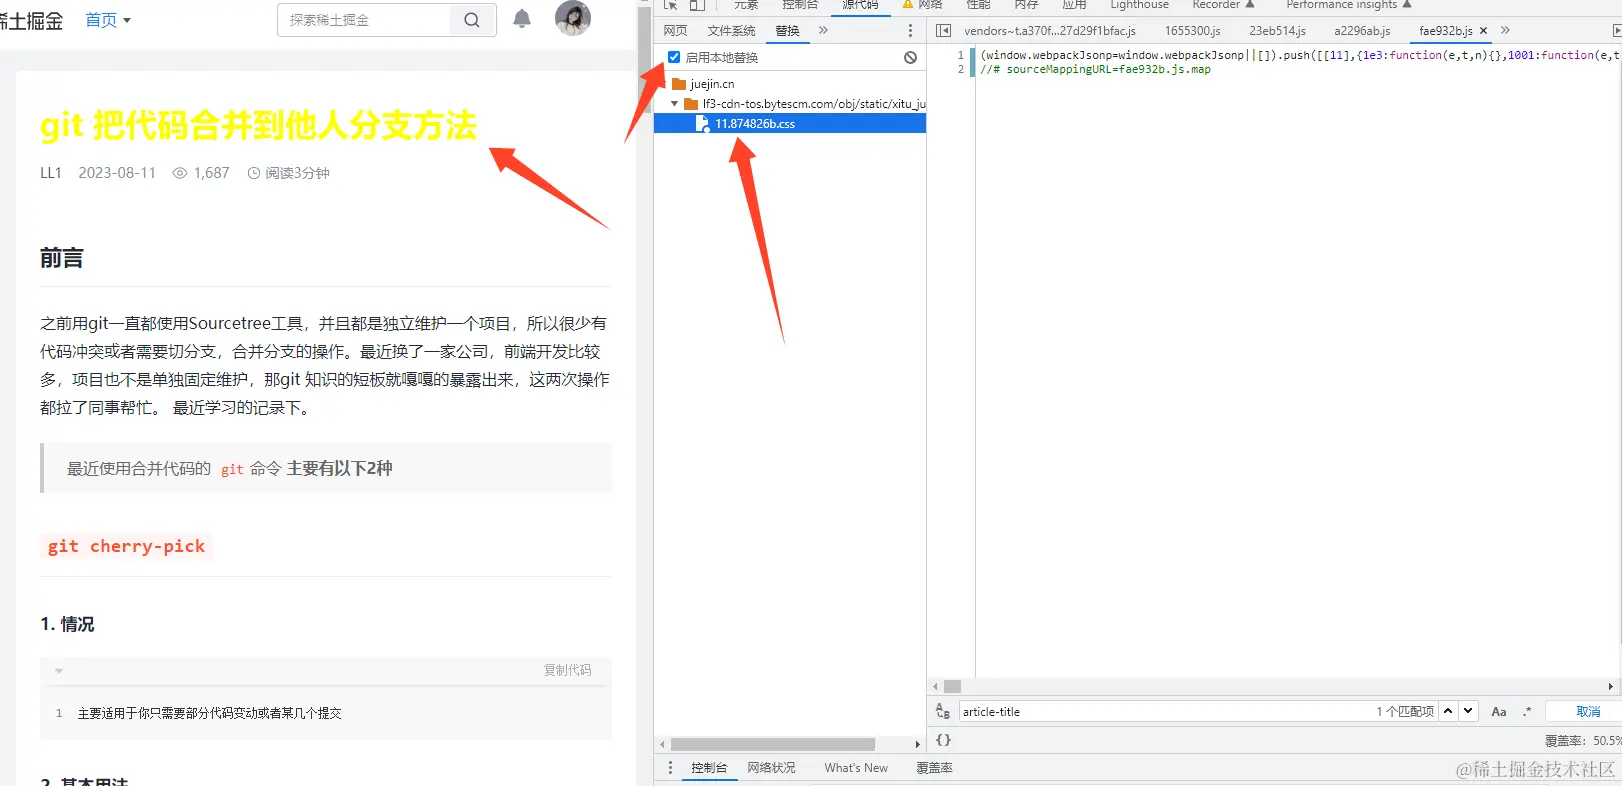Go to the next search match
Screen dimensions: 1622x786
[1468, 711]
